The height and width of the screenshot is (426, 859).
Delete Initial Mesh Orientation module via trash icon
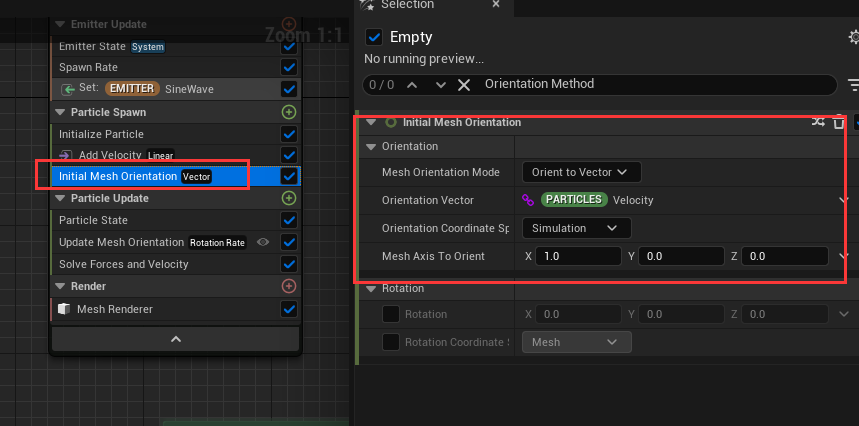pos(839,122)
